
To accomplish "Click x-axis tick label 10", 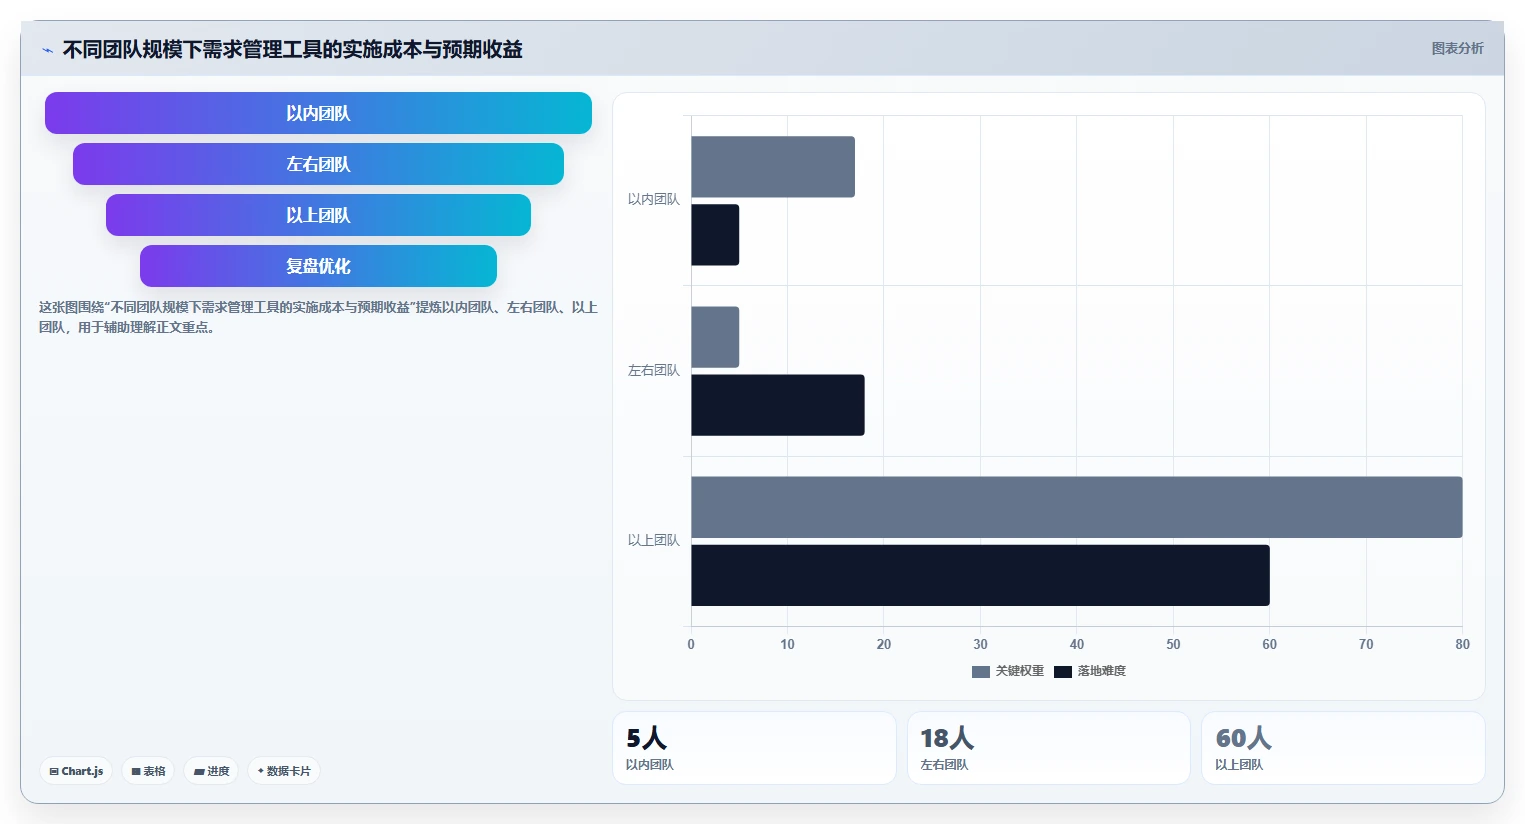I will (x=787, y=644).
